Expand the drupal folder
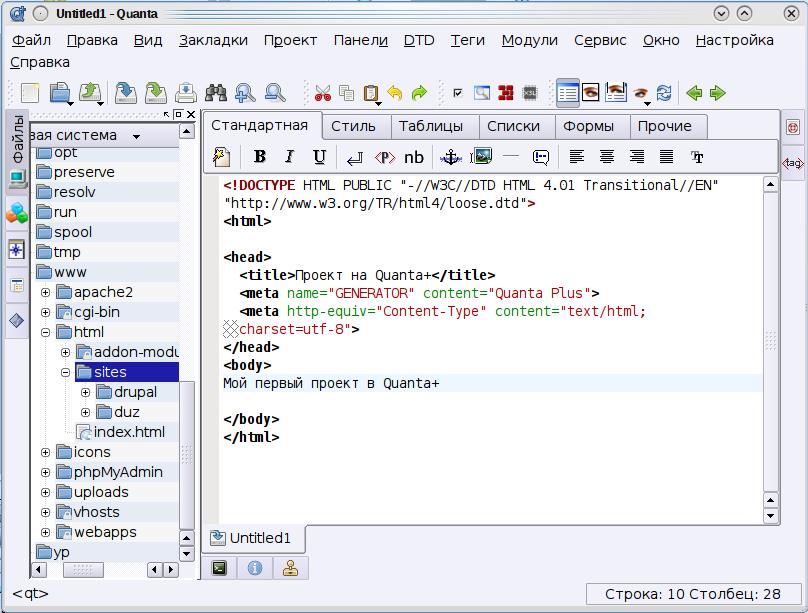808x613 pixels. click(x=86, y=393)
